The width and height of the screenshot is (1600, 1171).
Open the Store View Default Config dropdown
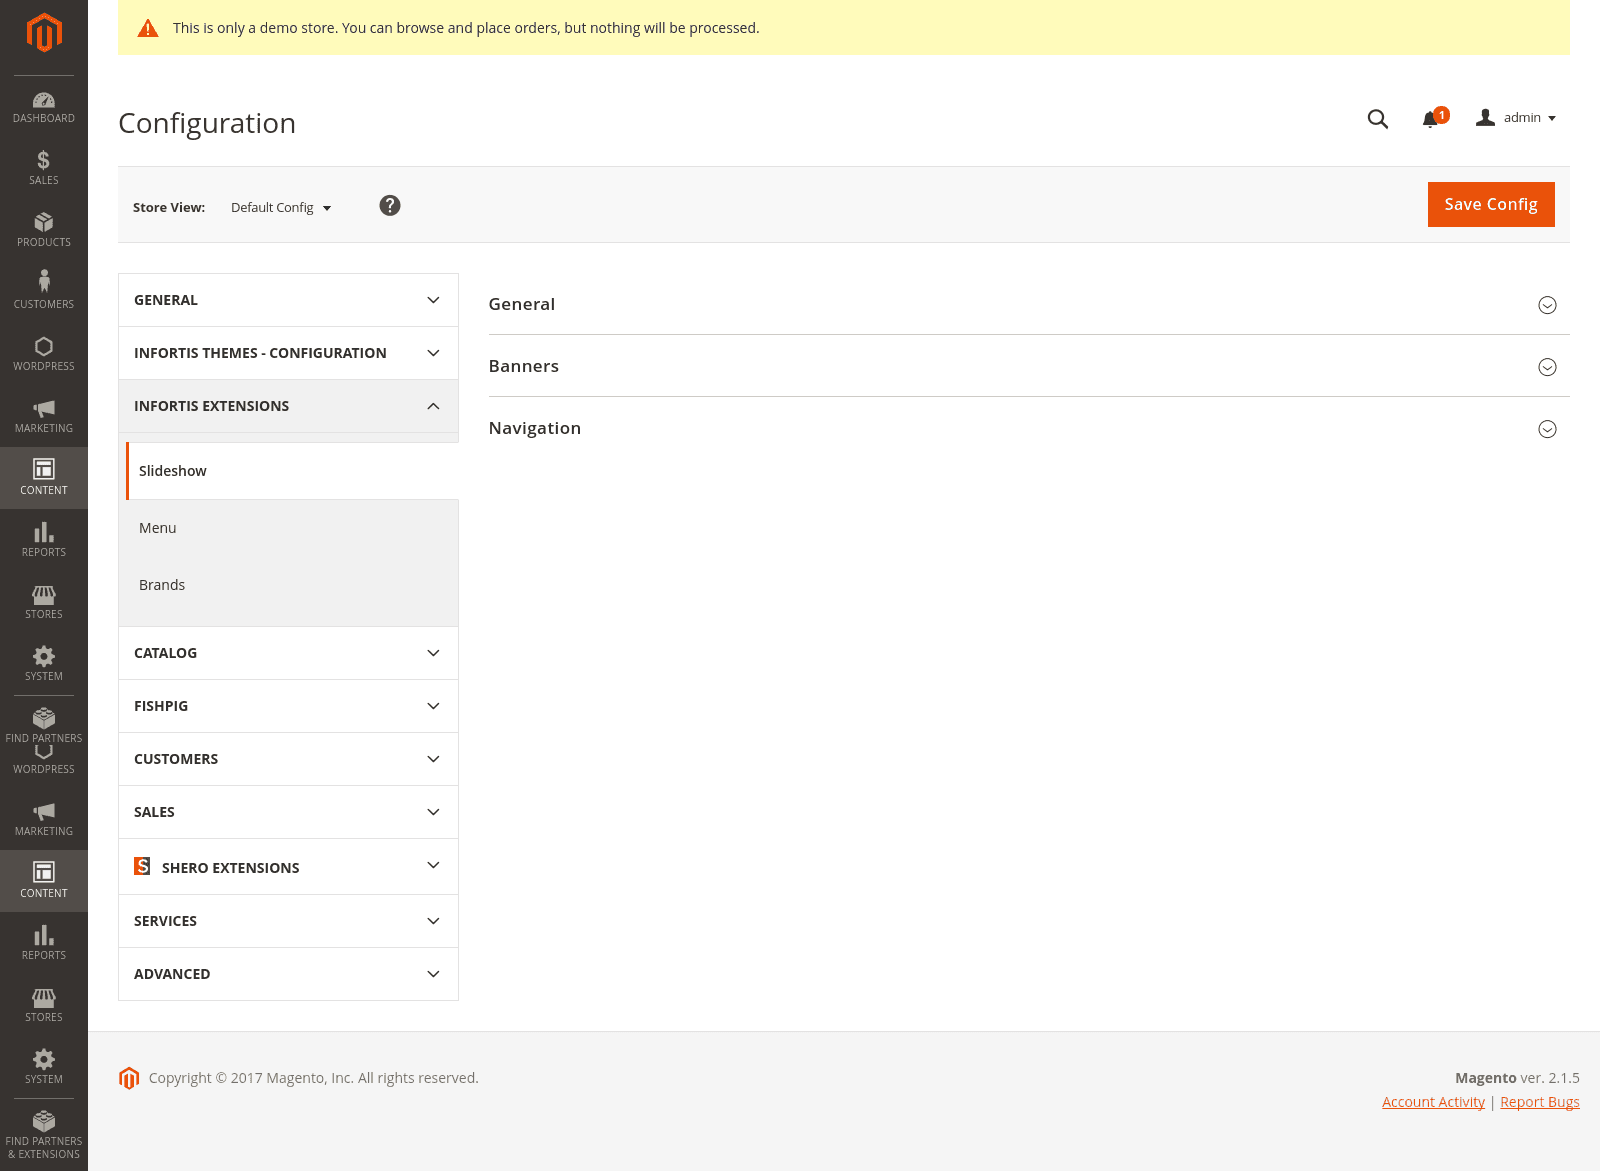(281, 207)
